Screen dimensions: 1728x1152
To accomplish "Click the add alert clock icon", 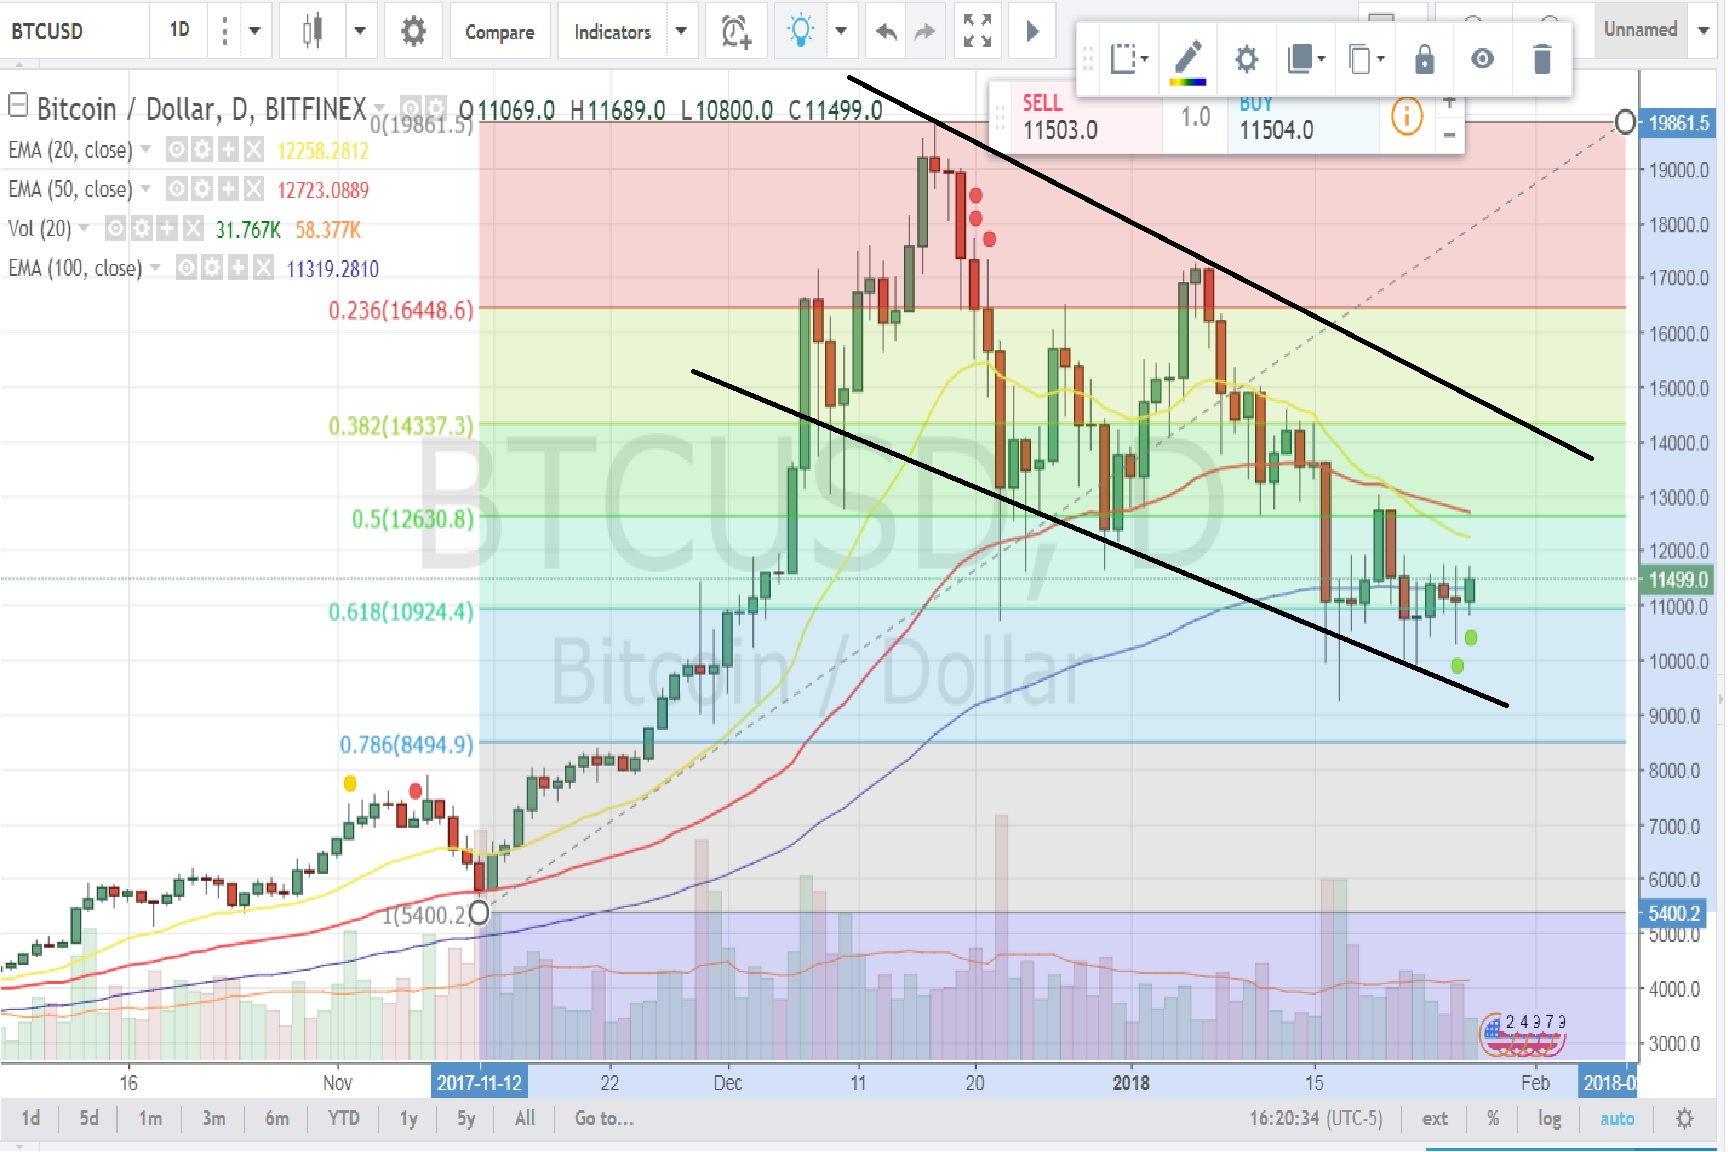I will click(x=736, y=31).
